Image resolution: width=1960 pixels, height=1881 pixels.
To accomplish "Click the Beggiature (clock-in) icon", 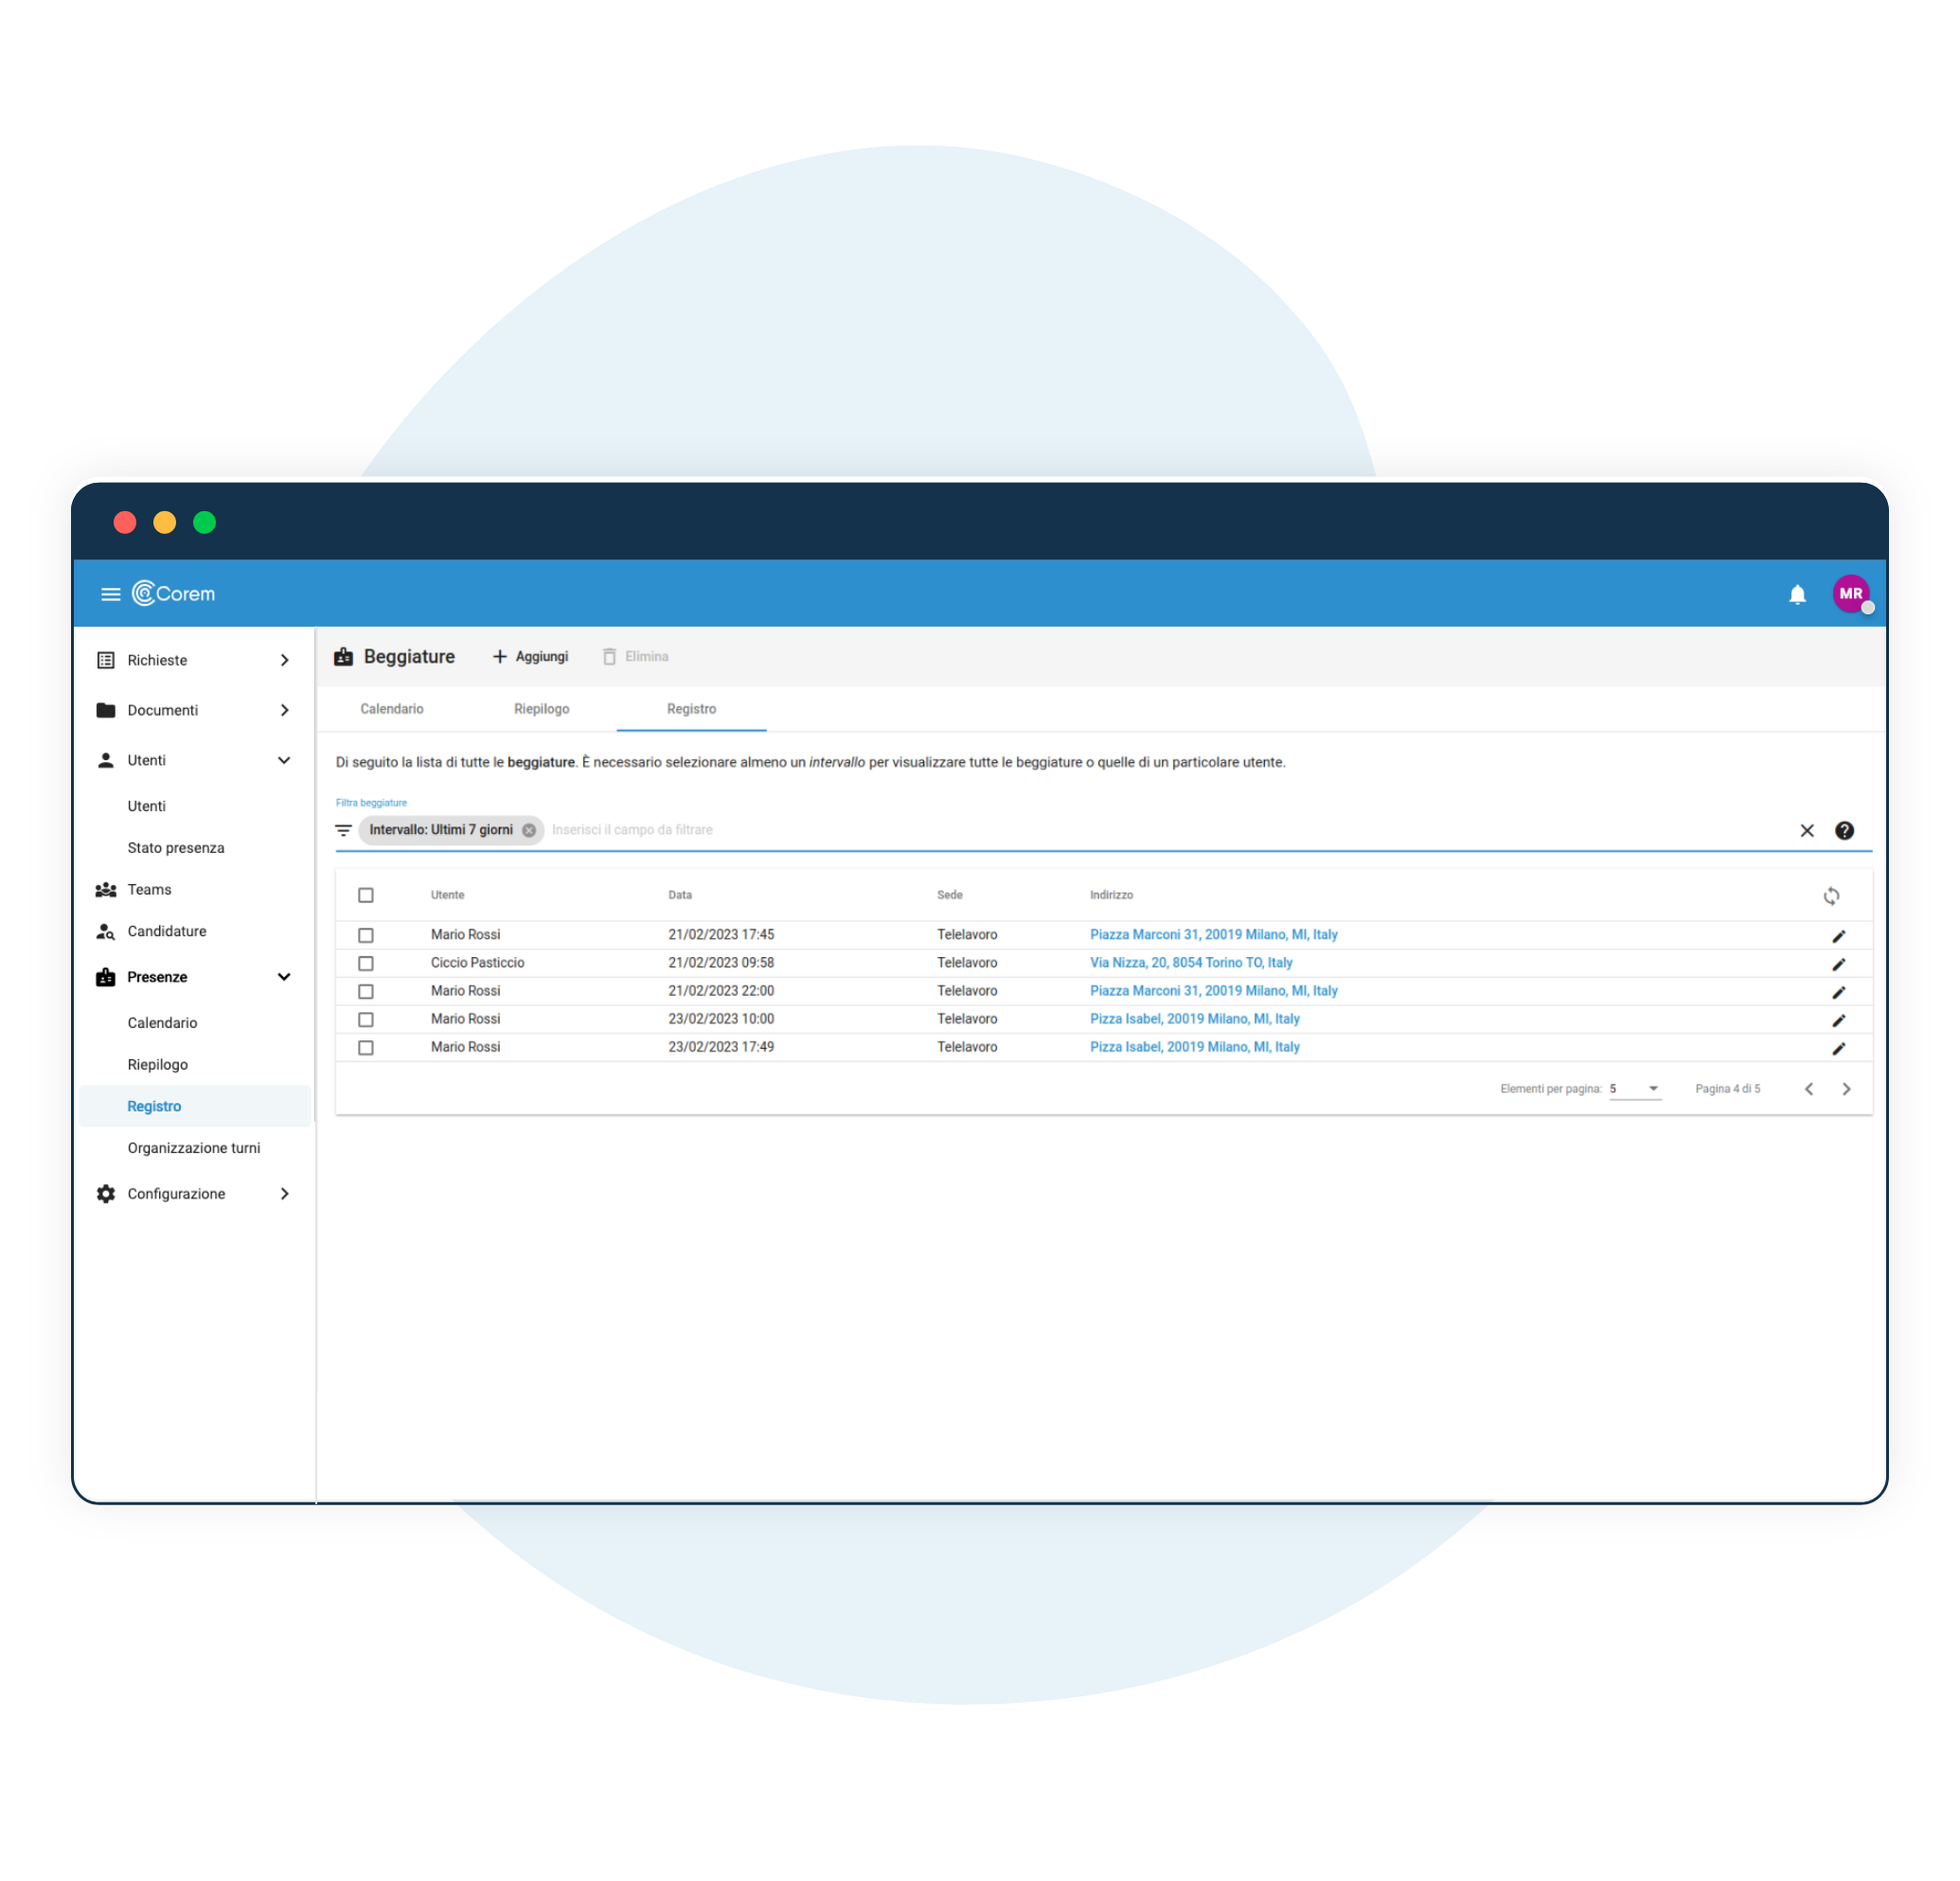I will pos(350,654).
